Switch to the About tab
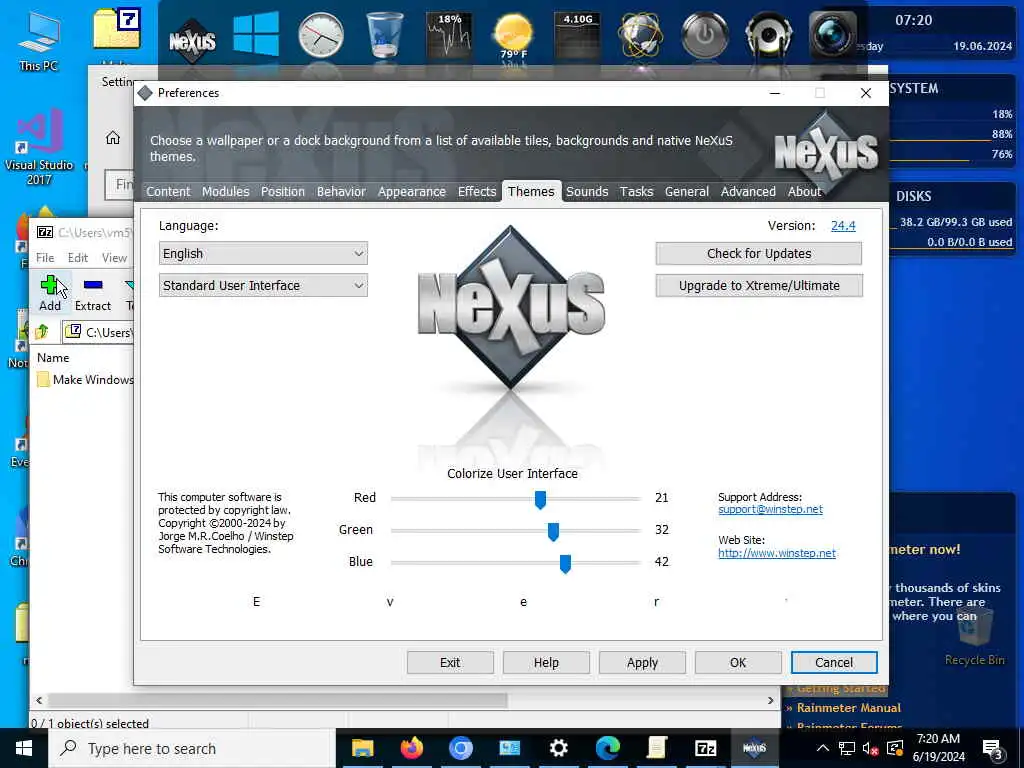This screenshot has height=768, width=1024. point(804,191)
